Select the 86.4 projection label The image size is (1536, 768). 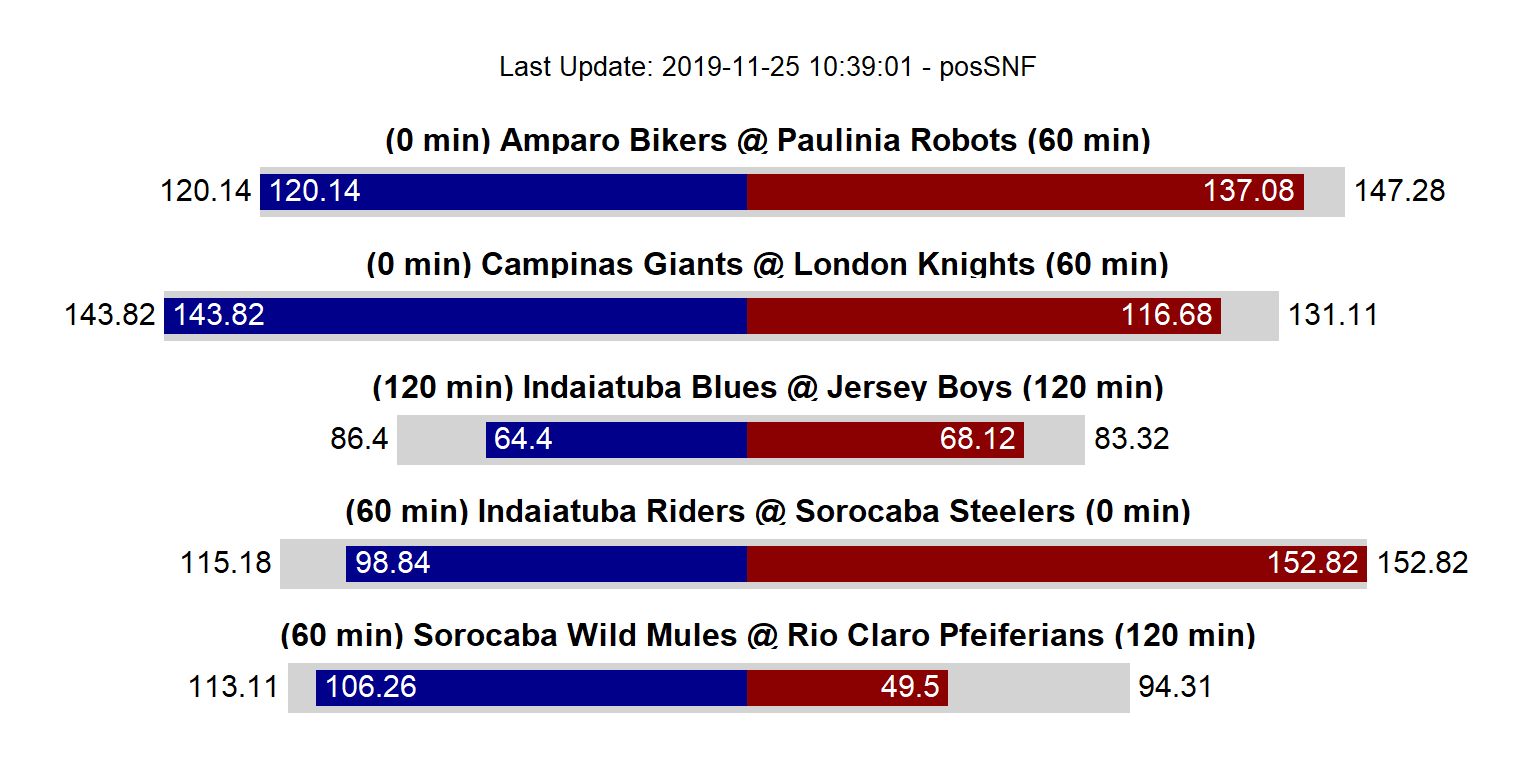359,439
